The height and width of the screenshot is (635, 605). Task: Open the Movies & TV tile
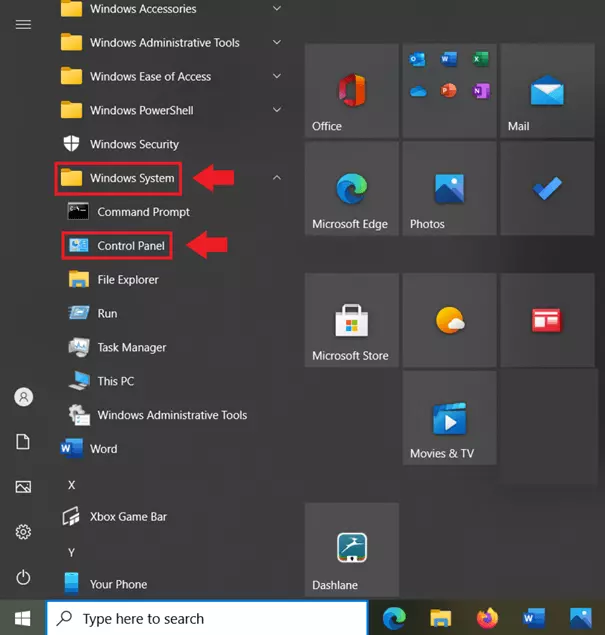(x=449, y=418)
